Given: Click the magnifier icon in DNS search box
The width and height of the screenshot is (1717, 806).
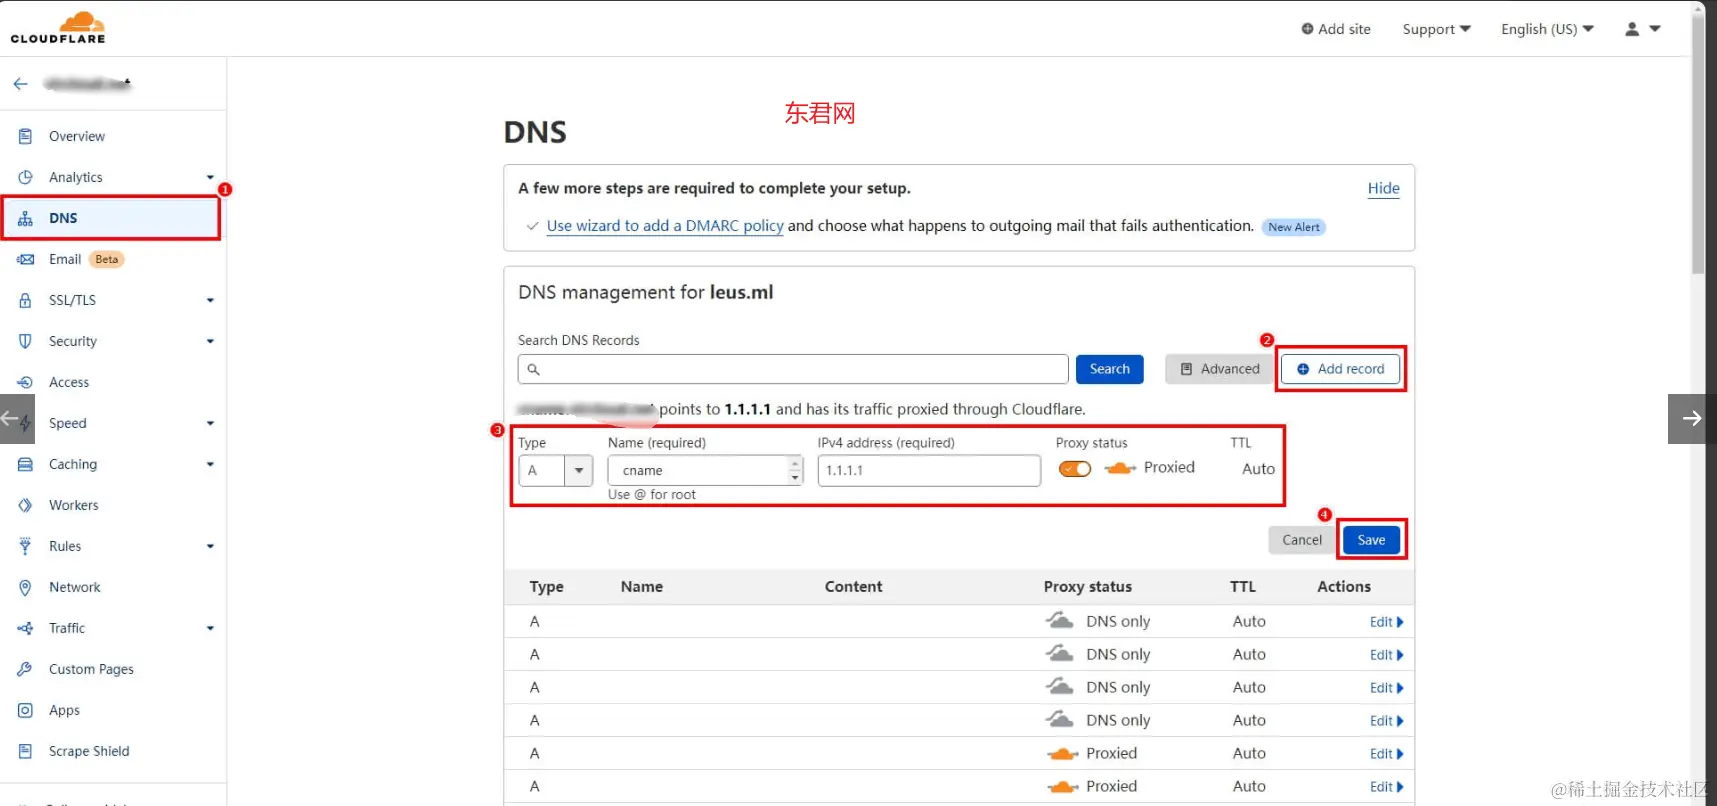Looking at the screenshot, I should pos(534,369).
